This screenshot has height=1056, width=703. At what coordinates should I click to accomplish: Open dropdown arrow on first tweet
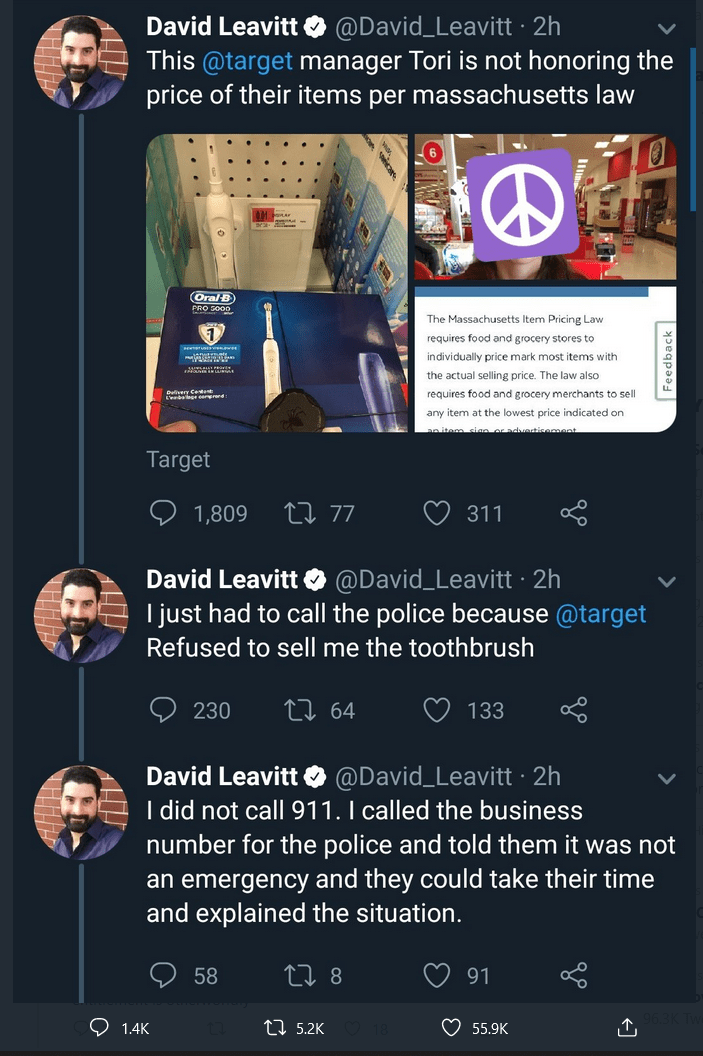[x=666, y=30]
